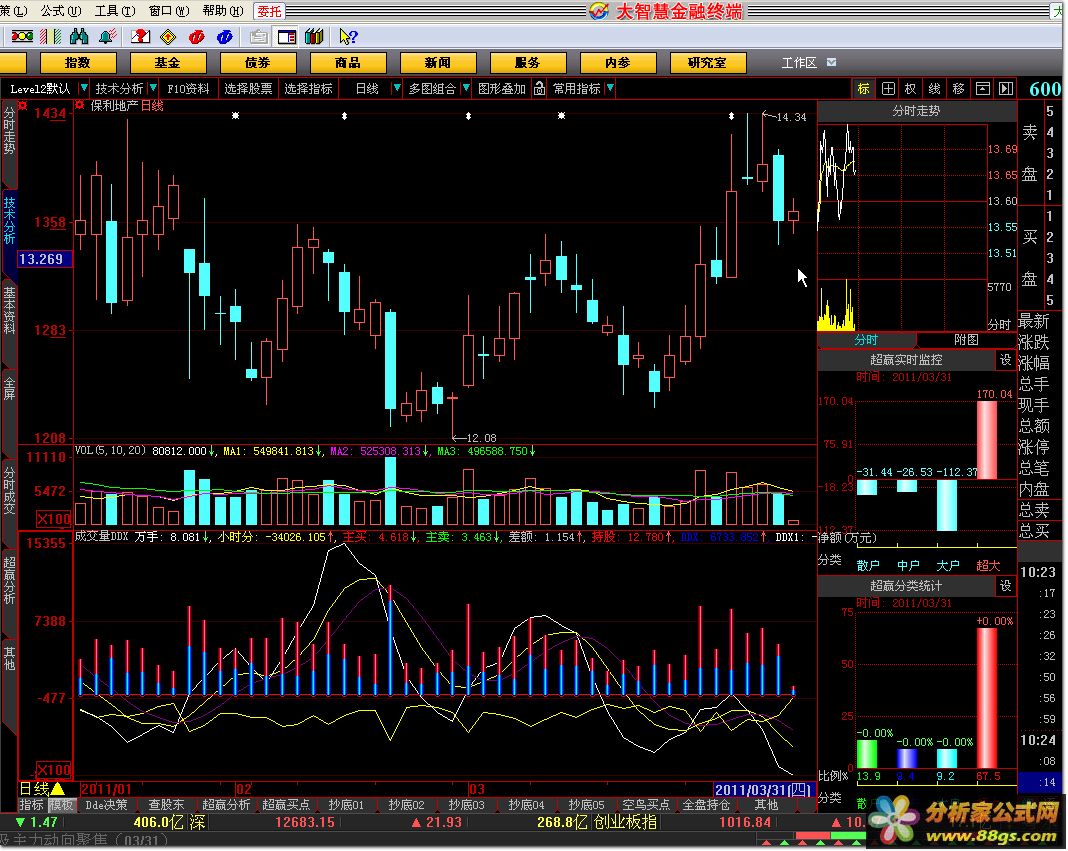Click the striped color bars toolbar icon
1068x851 pixels.
[51, 37]
